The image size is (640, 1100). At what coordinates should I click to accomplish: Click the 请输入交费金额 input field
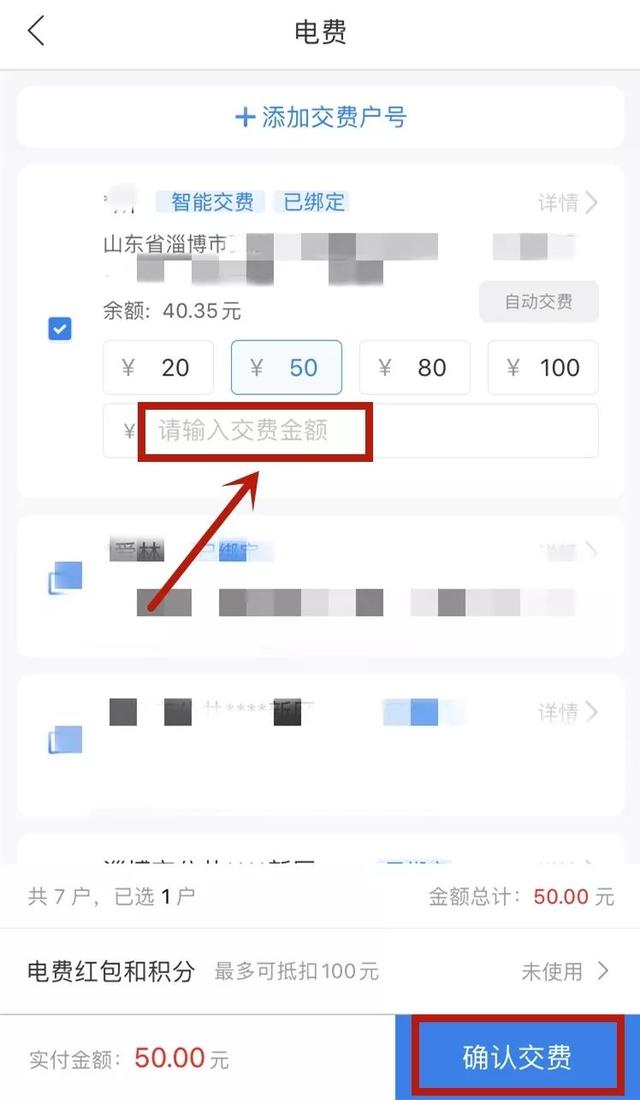coord(351,431)
